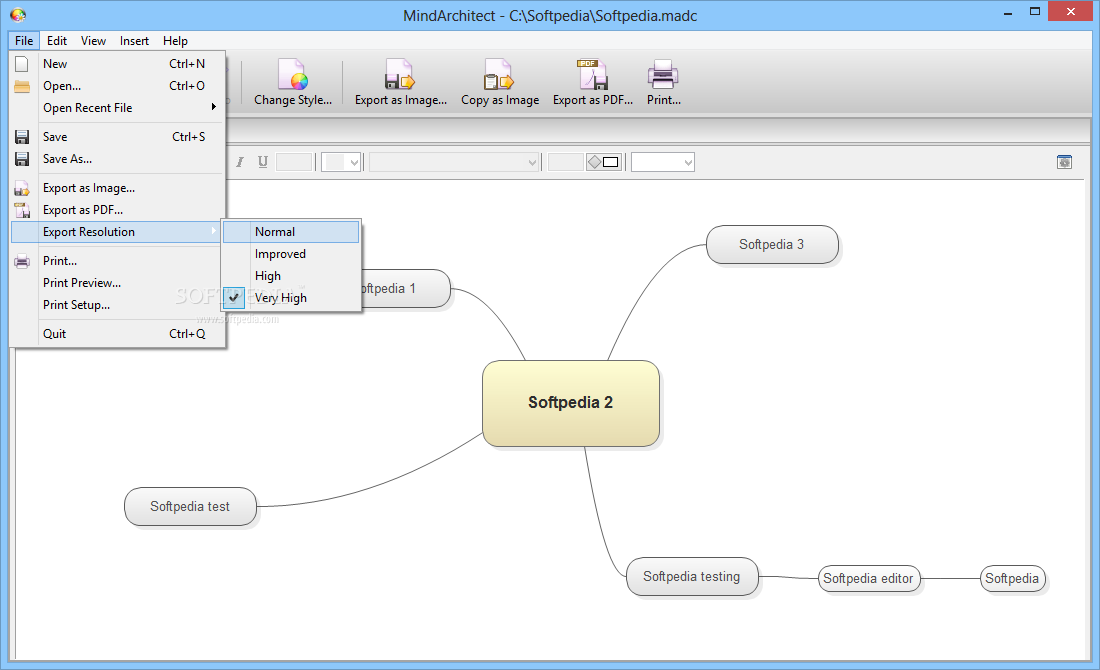Select the Softpedia 1 node
Viewport: 1100px width, 670px height.
coord(405,288)
